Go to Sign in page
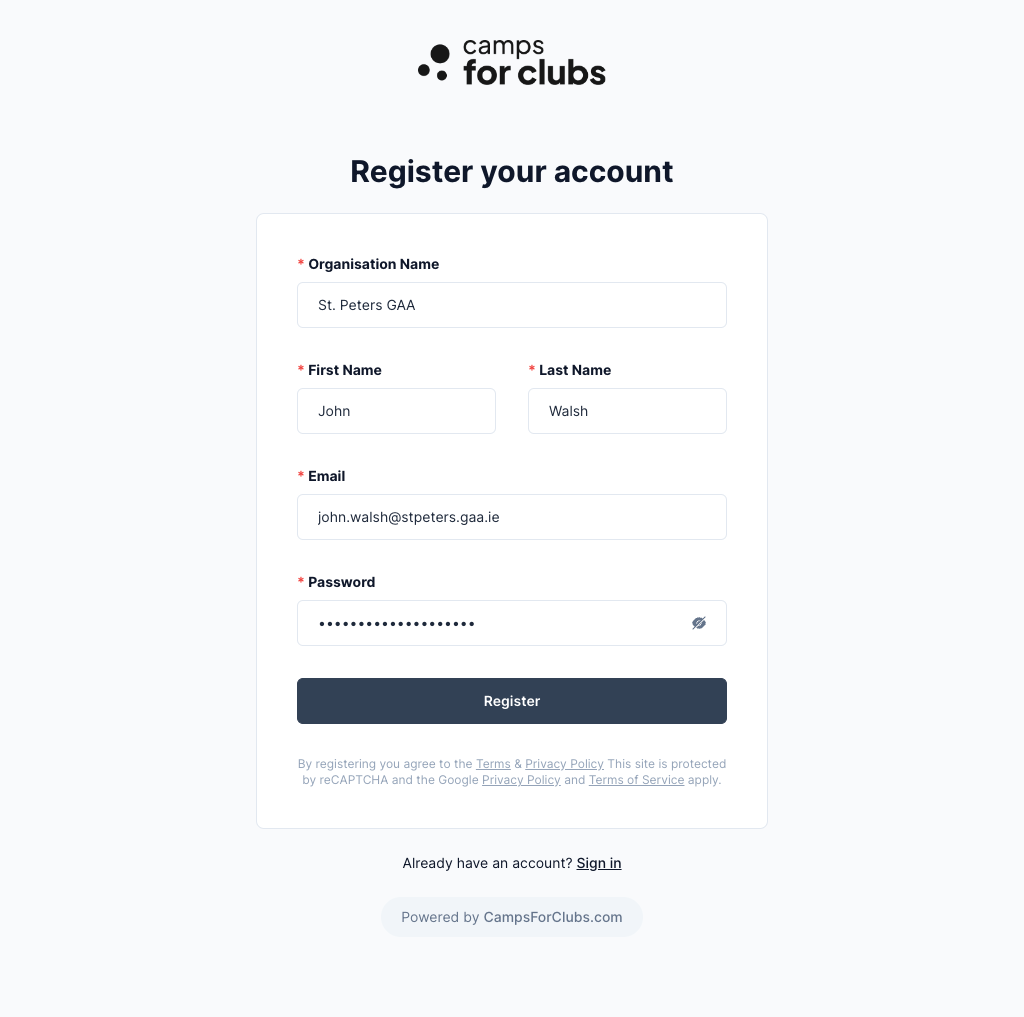 pyautogui.click(x=599, y=864)
